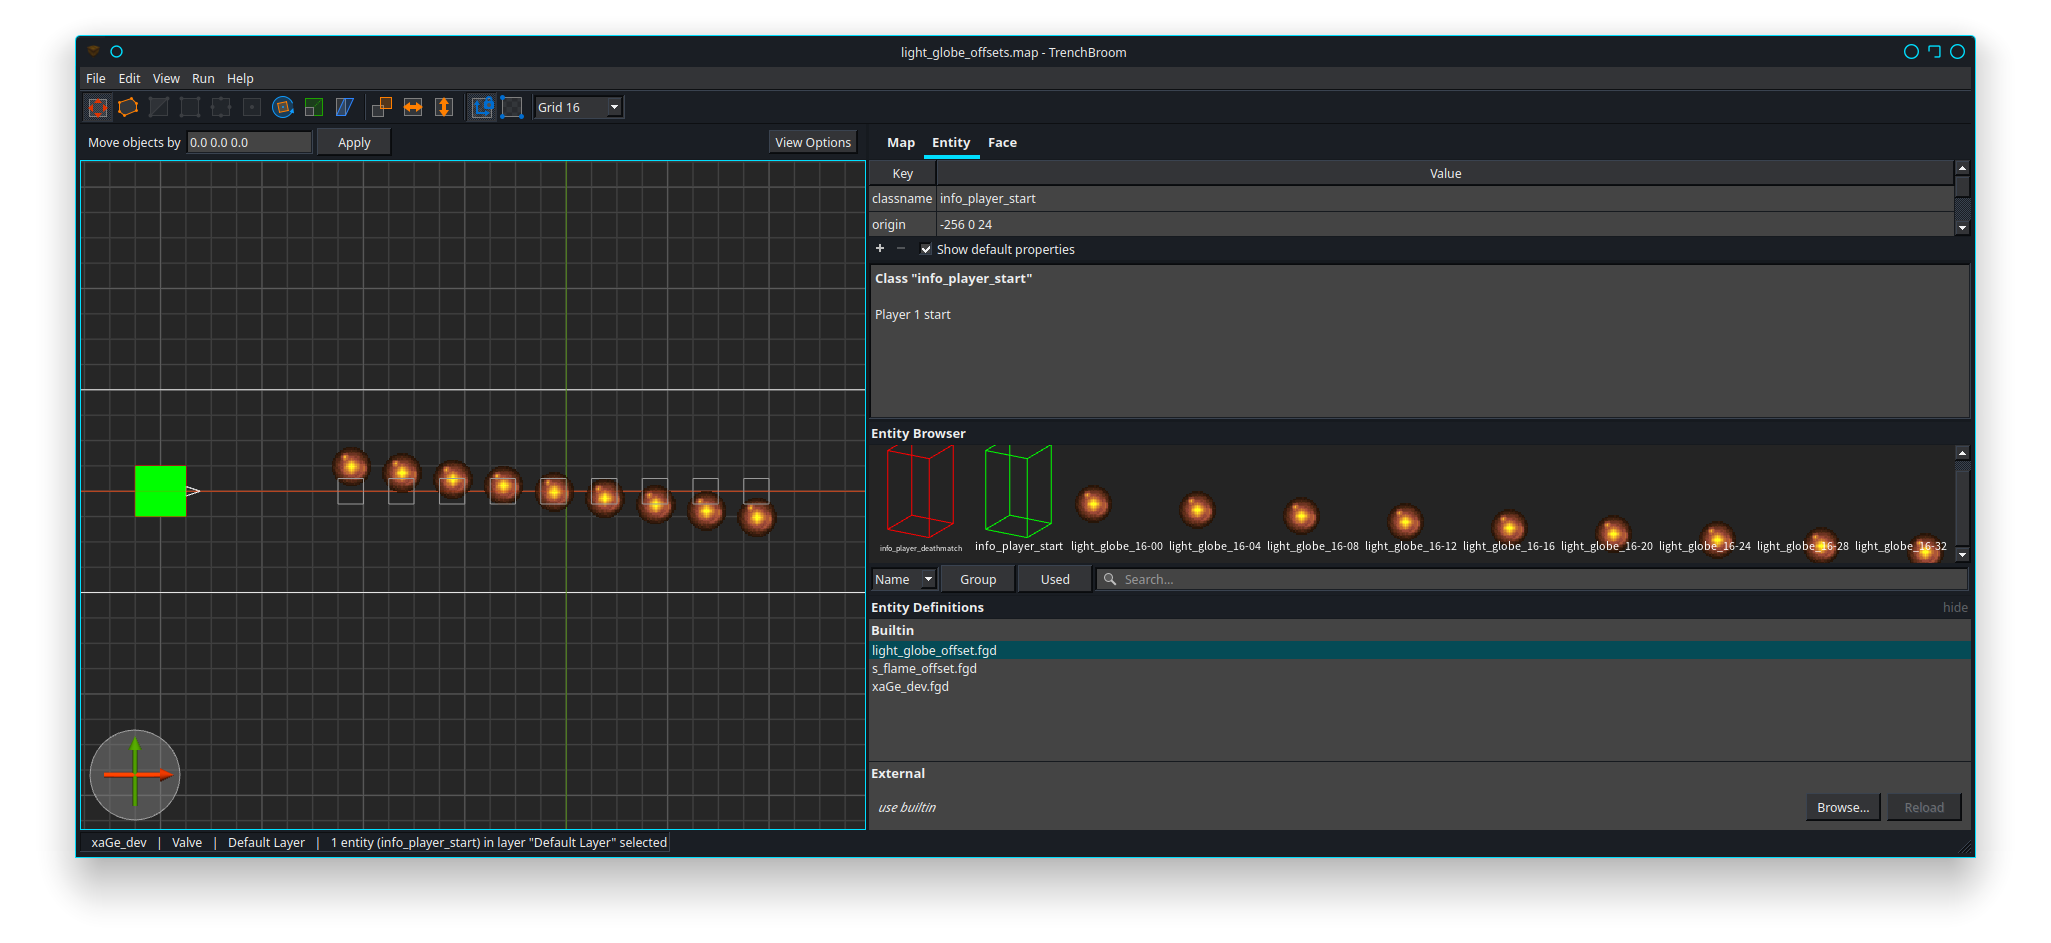Uncheck Show default properties
The height and width of the screenshot is (943, 2051).
tap(926, 249)
